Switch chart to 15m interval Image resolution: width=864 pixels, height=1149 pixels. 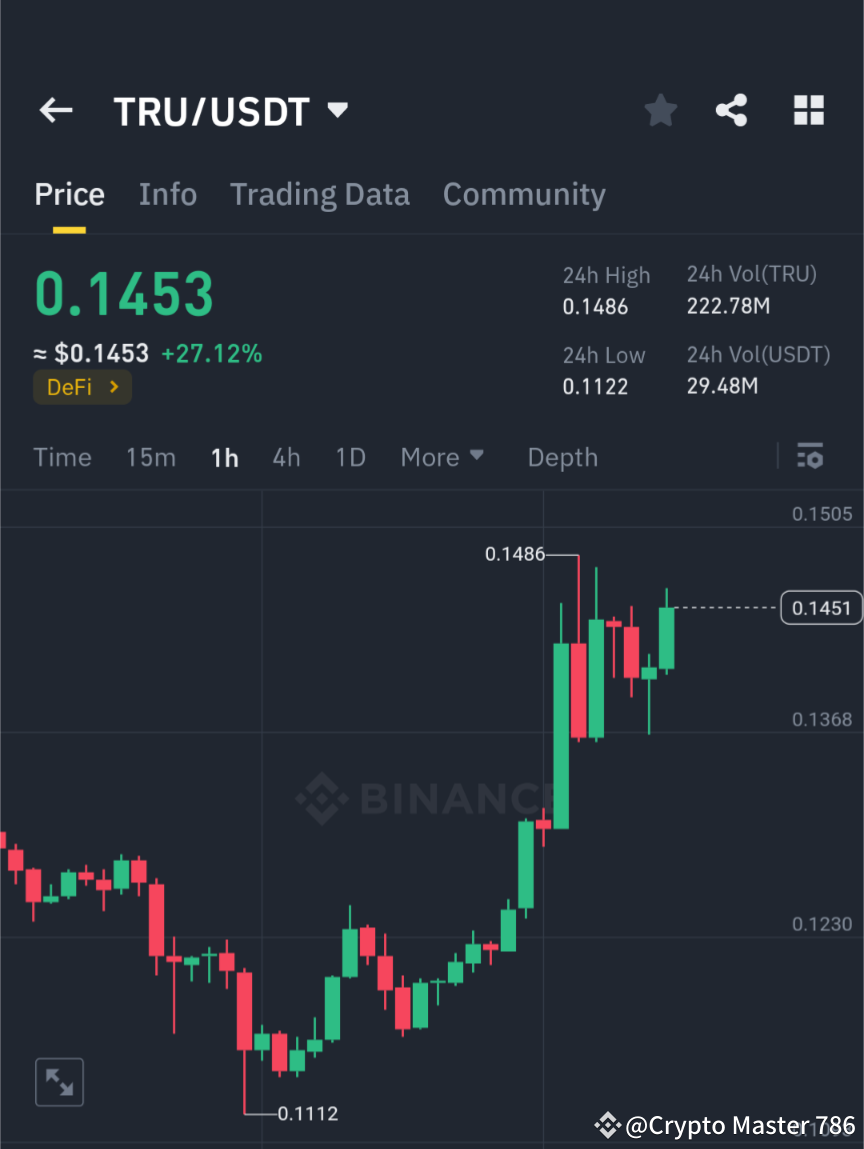pyautogui.click(x=151, y=457)
